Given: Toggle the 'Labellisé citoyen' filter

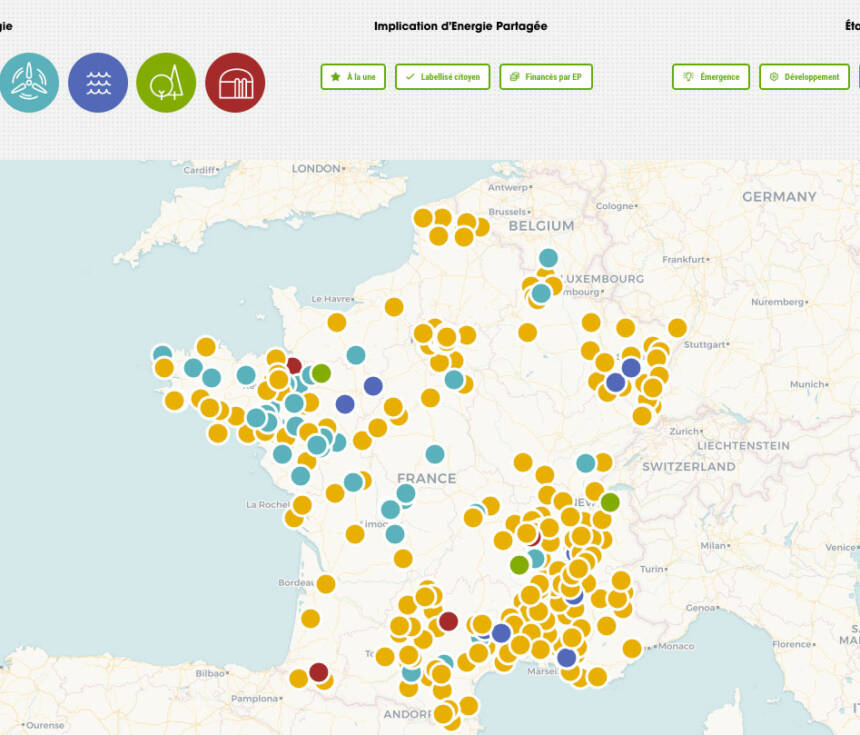Looking at the screenshot, I should click(x=441, y=77).
